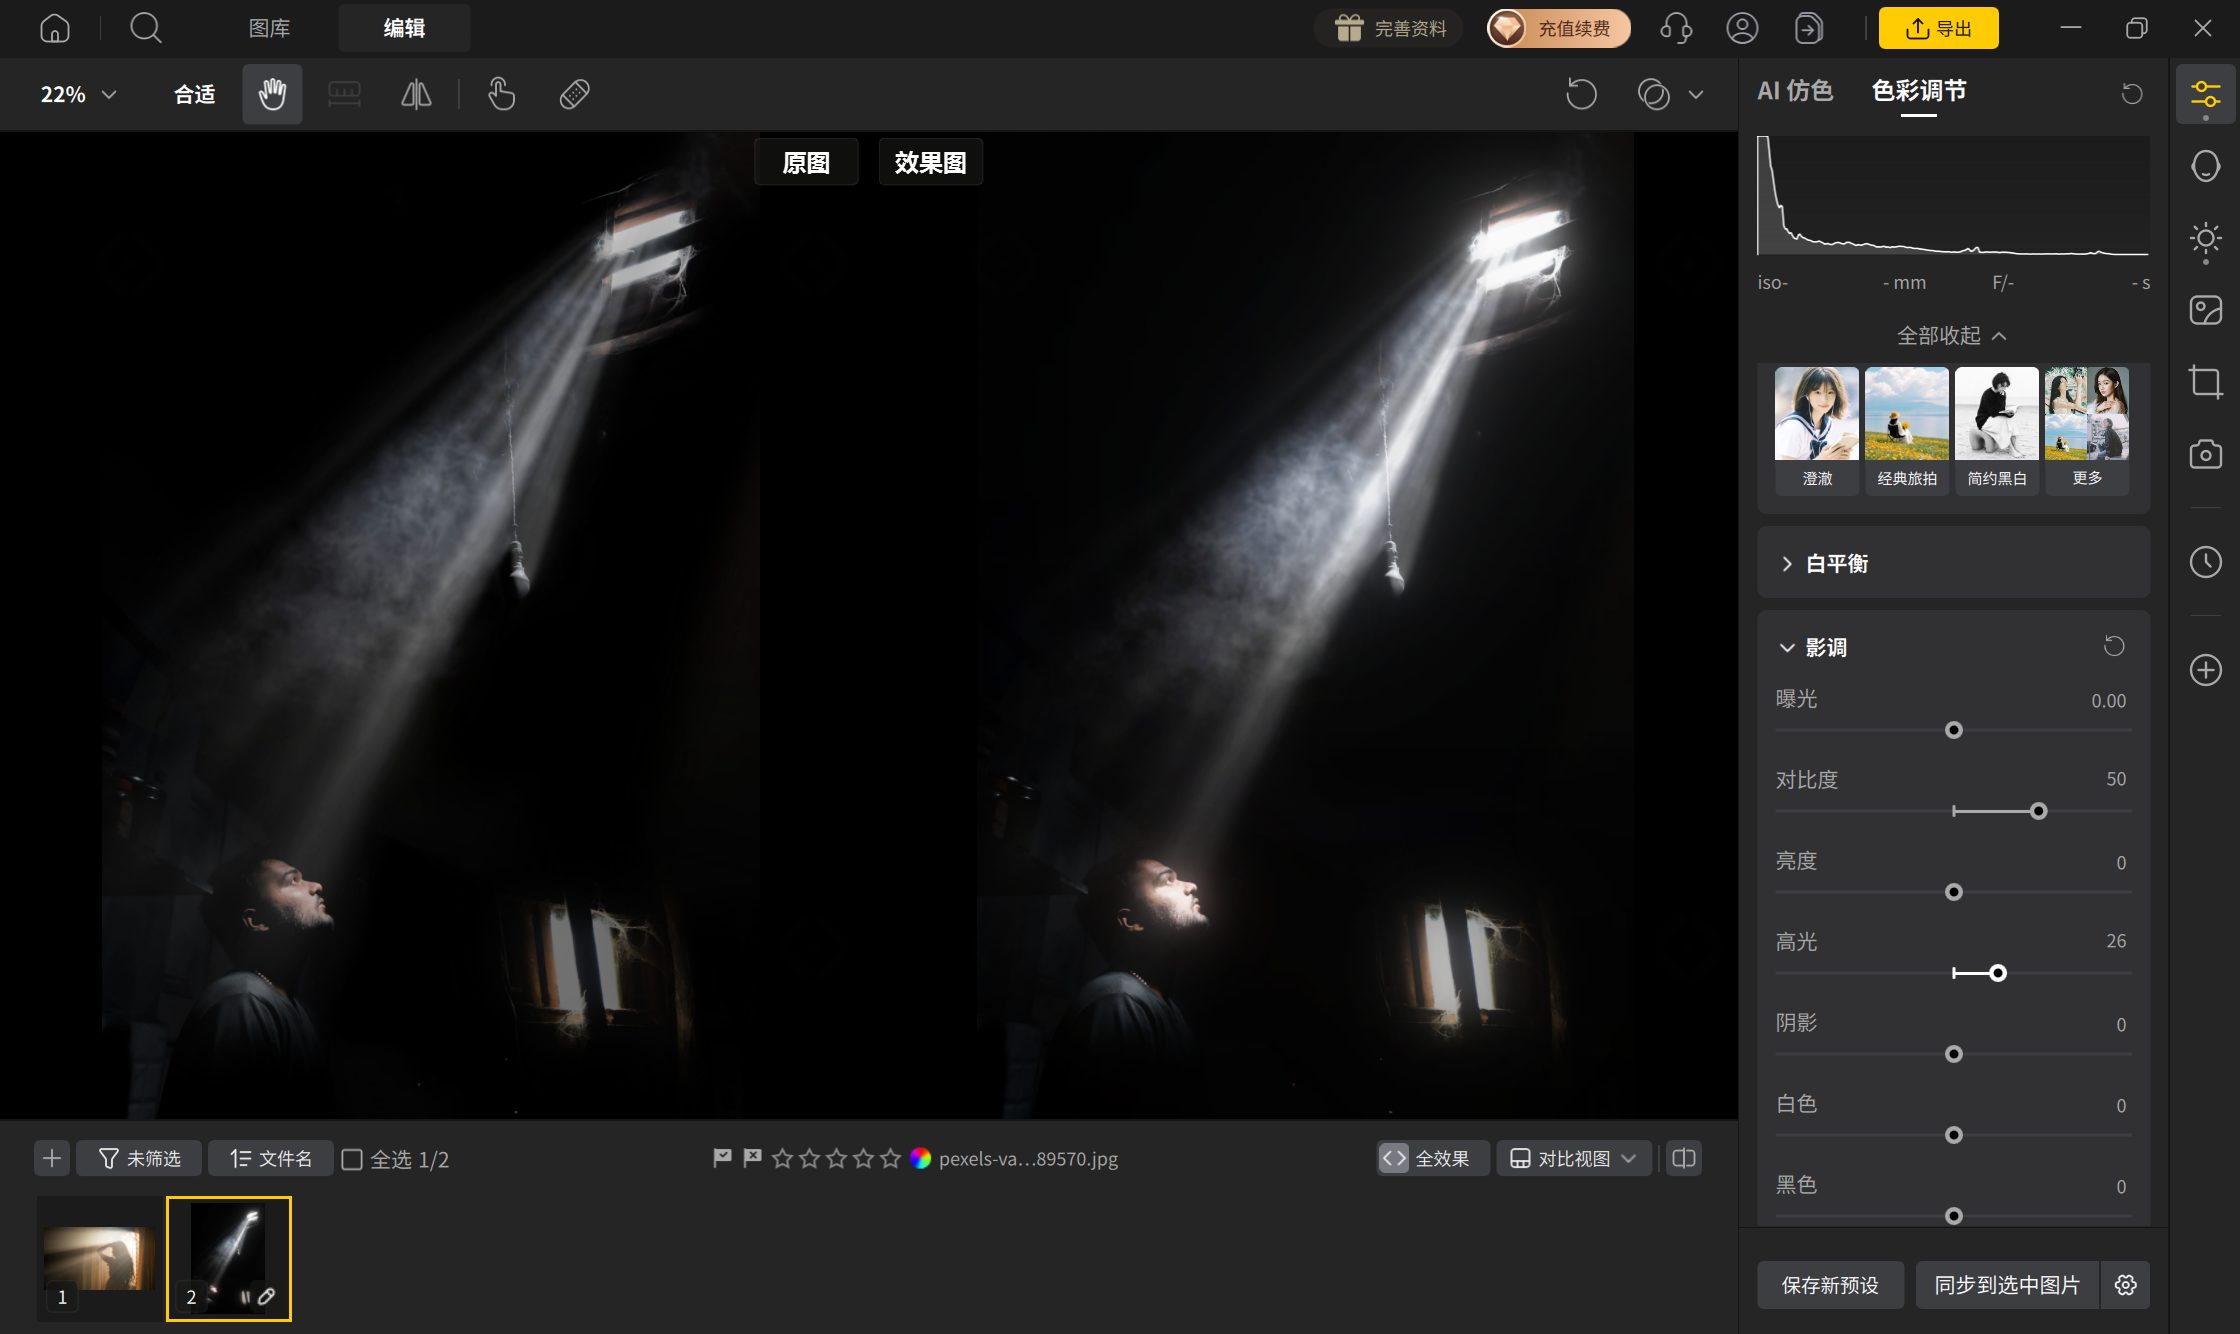
Task: Click the 对比度 slider handle
Action: click(2039, 811)
